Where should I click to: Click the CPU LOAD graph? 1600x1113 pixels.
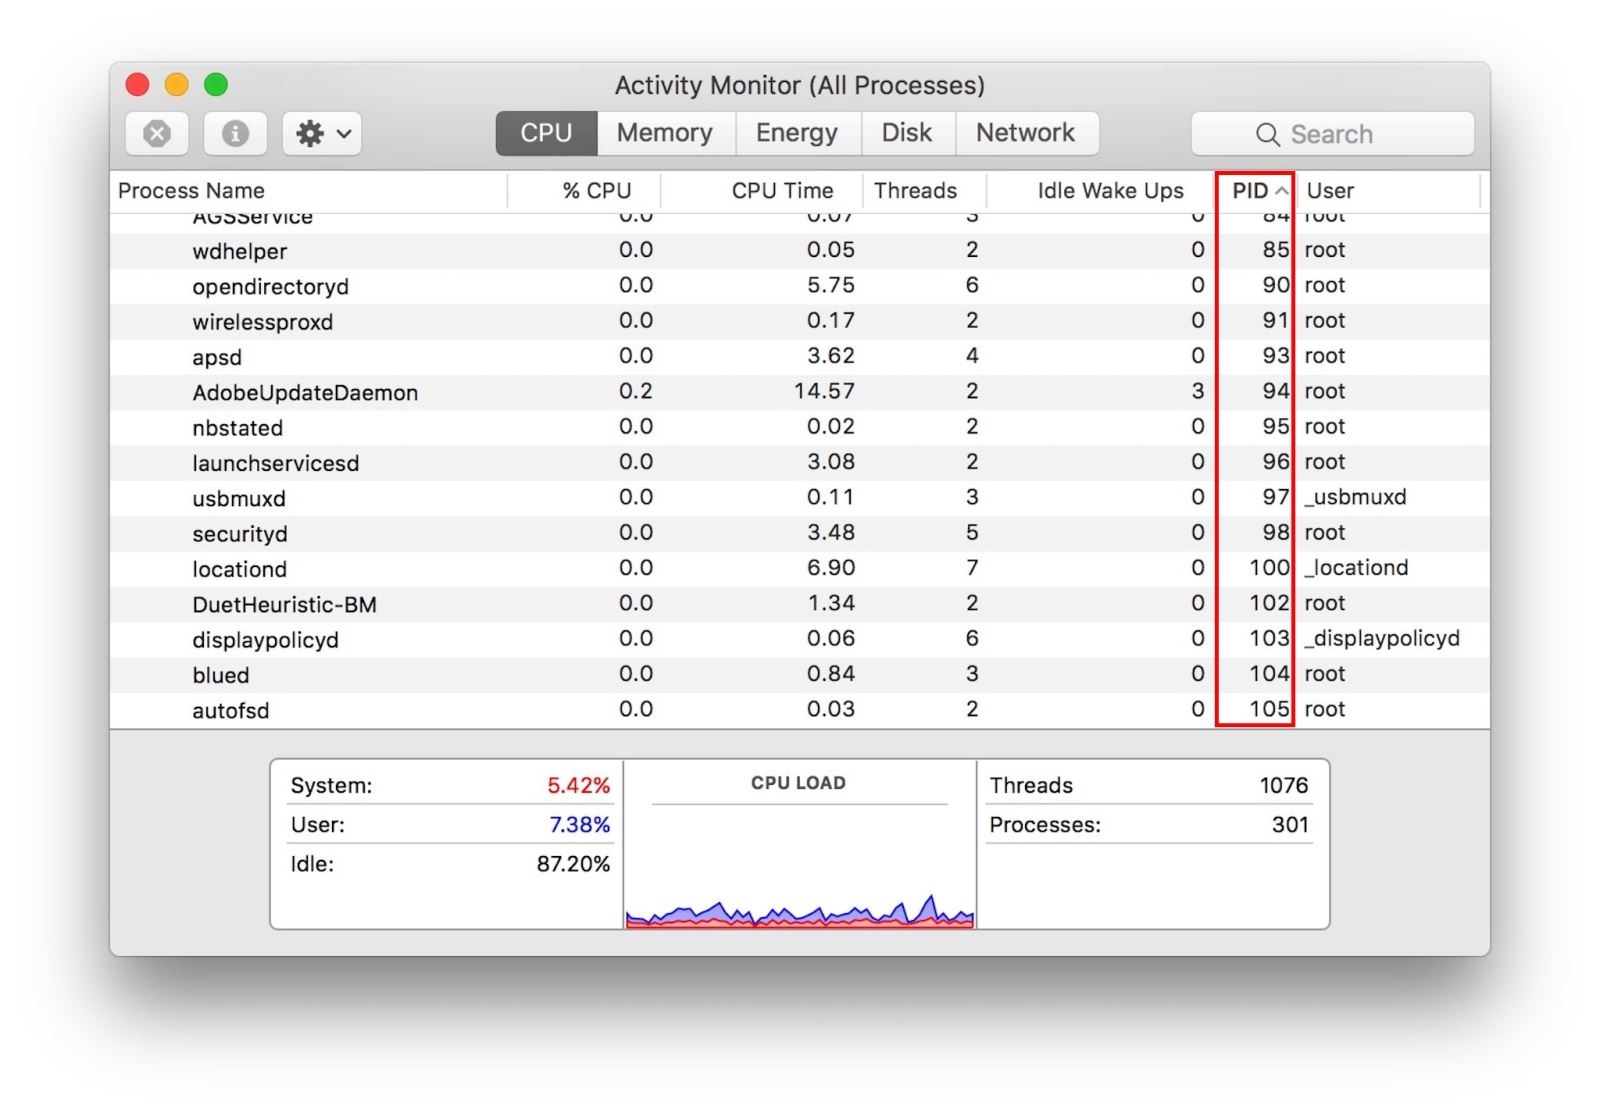799,845
